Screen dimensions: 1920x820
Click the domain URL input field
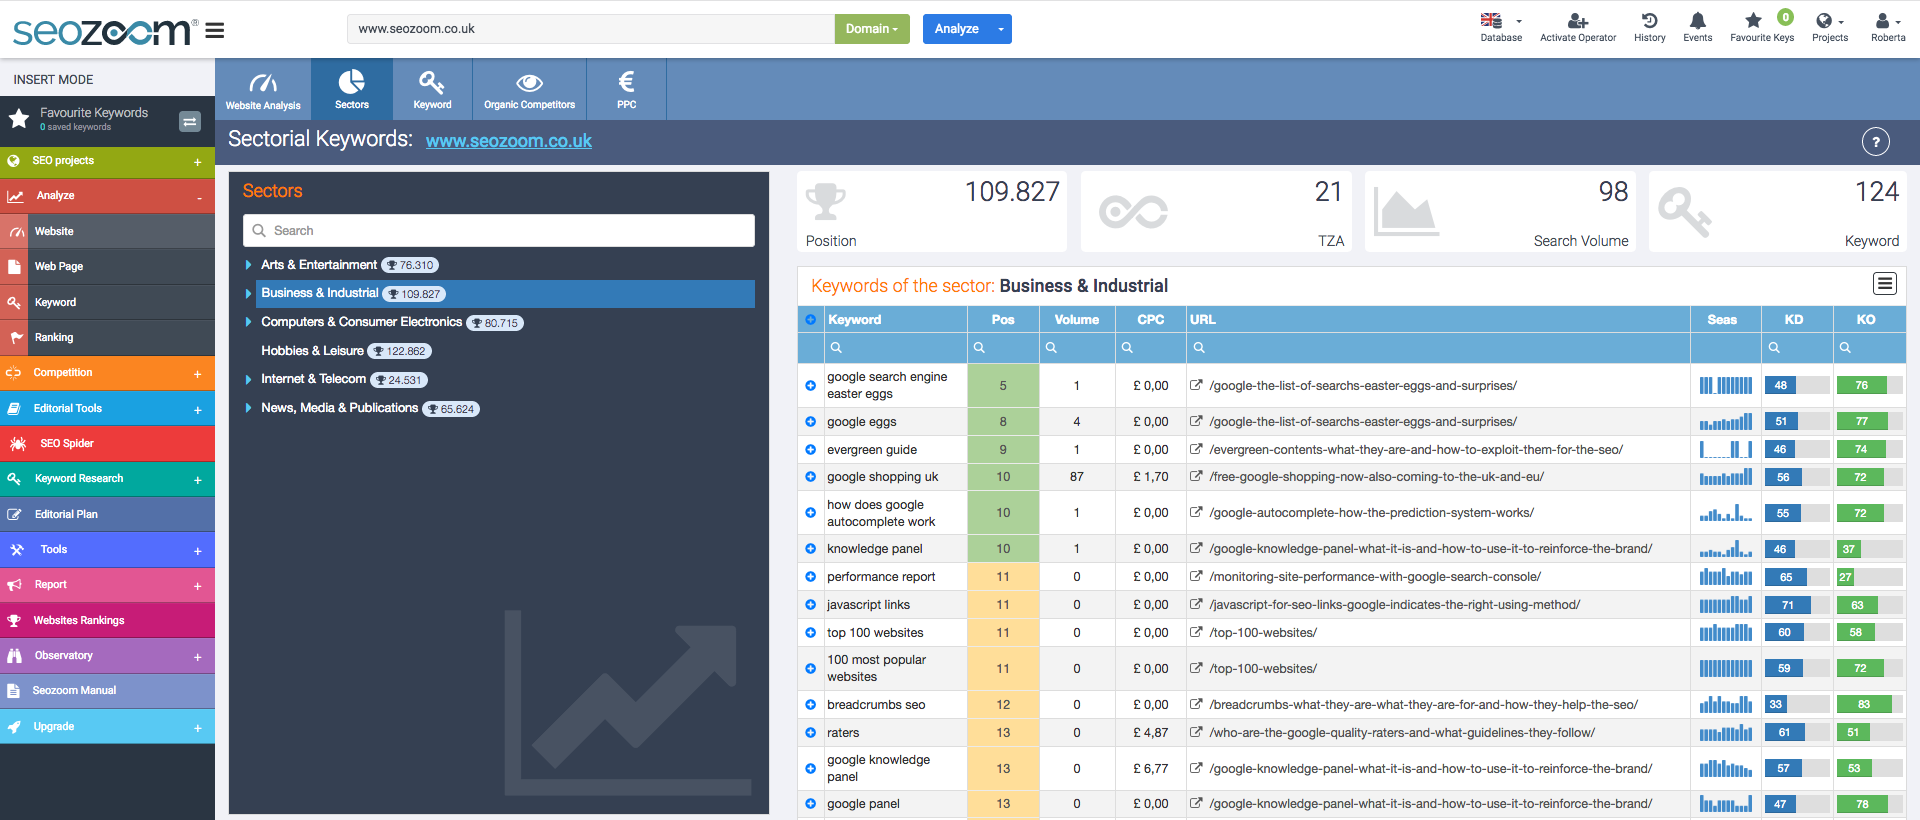click(591, 29)
